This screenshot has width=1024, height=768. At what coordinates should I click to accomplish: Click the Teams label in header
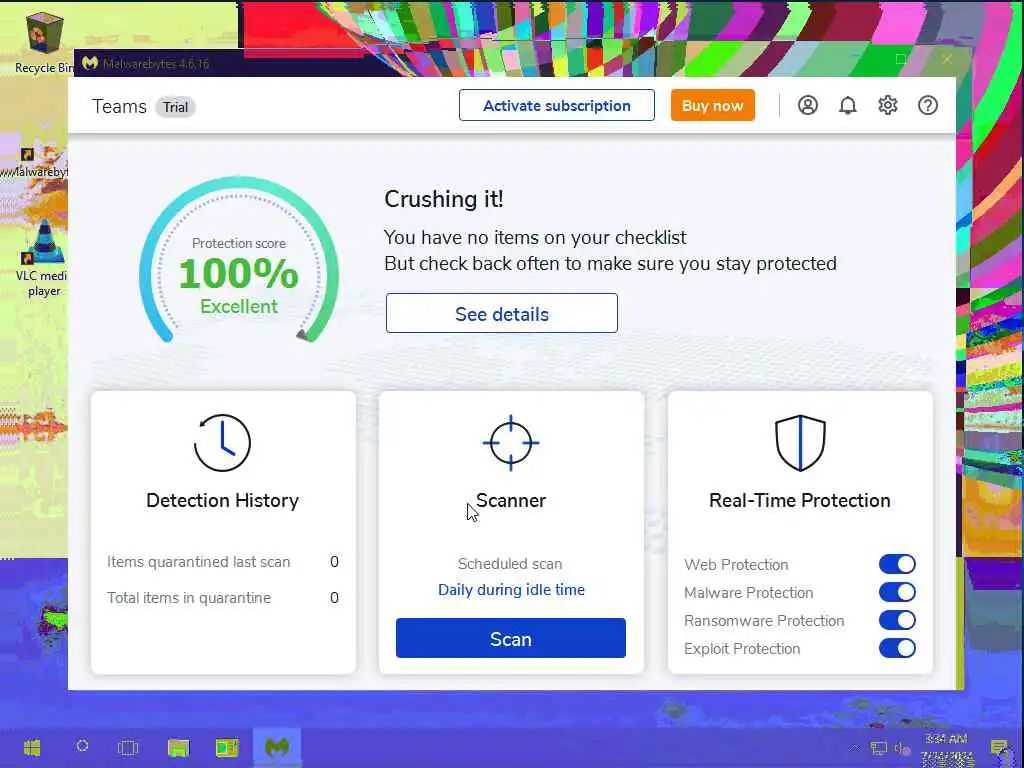[x=119, y=106]
